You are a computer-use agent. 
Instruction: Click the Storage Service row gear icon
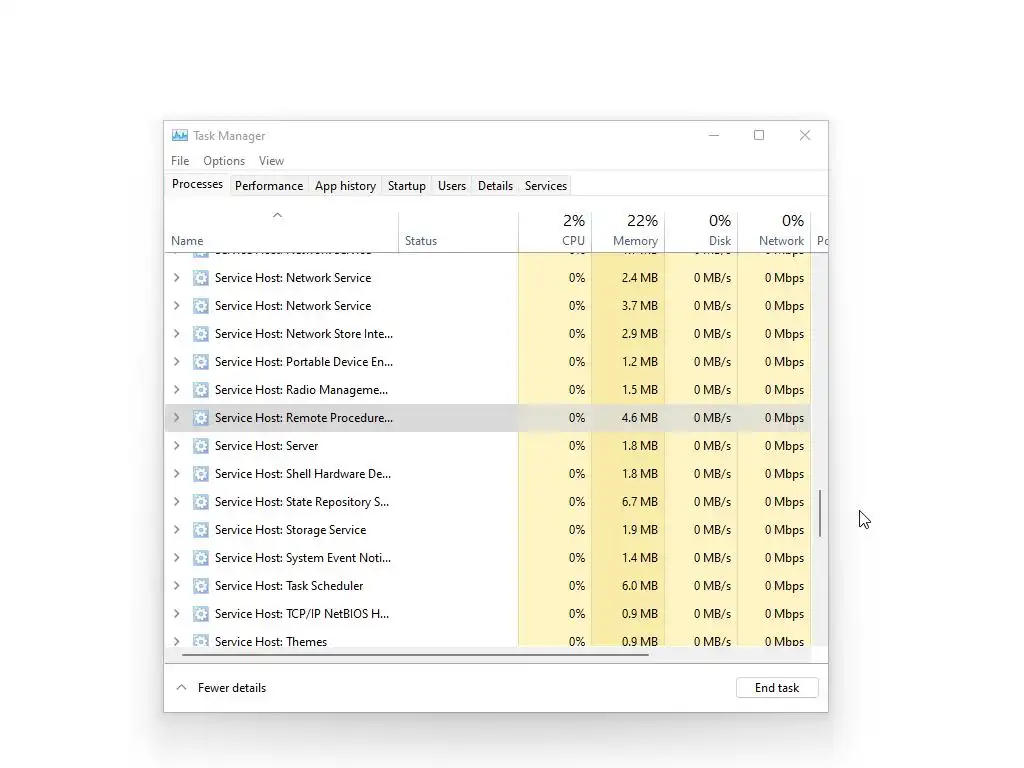(x=200, y=530)
